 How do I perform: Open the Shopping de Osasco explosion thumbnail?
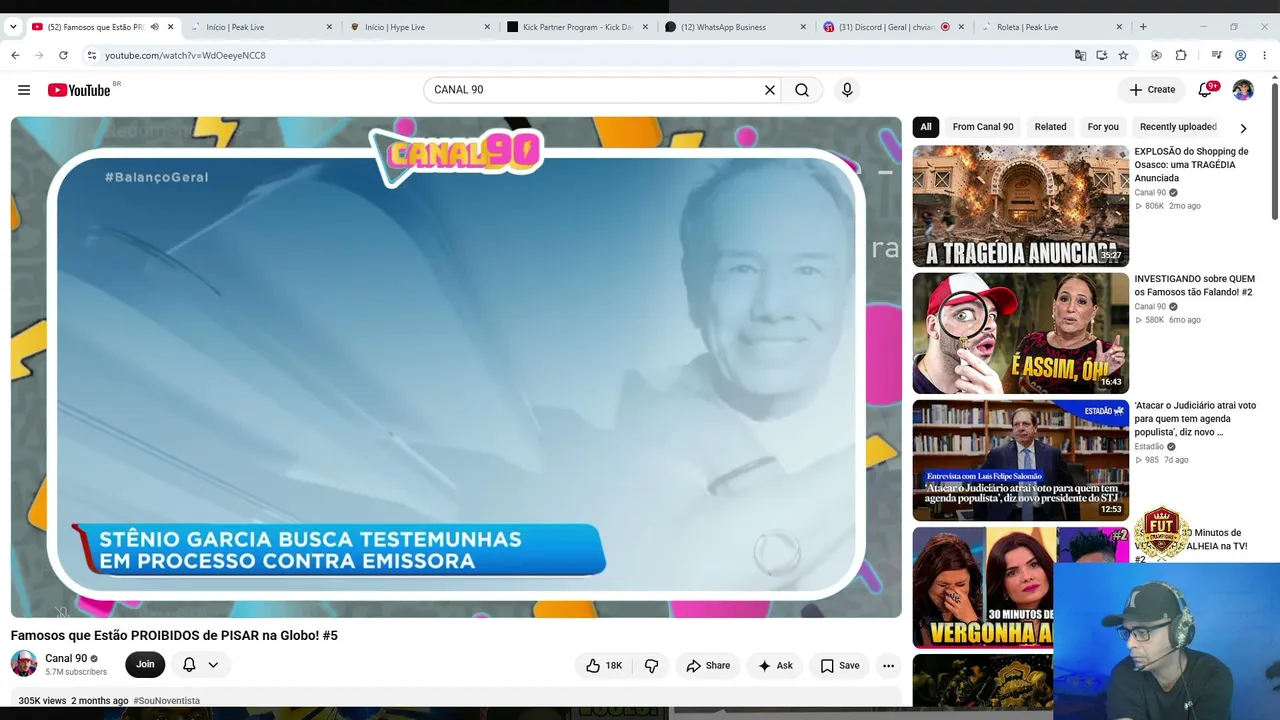click(x=1020, y=206)
